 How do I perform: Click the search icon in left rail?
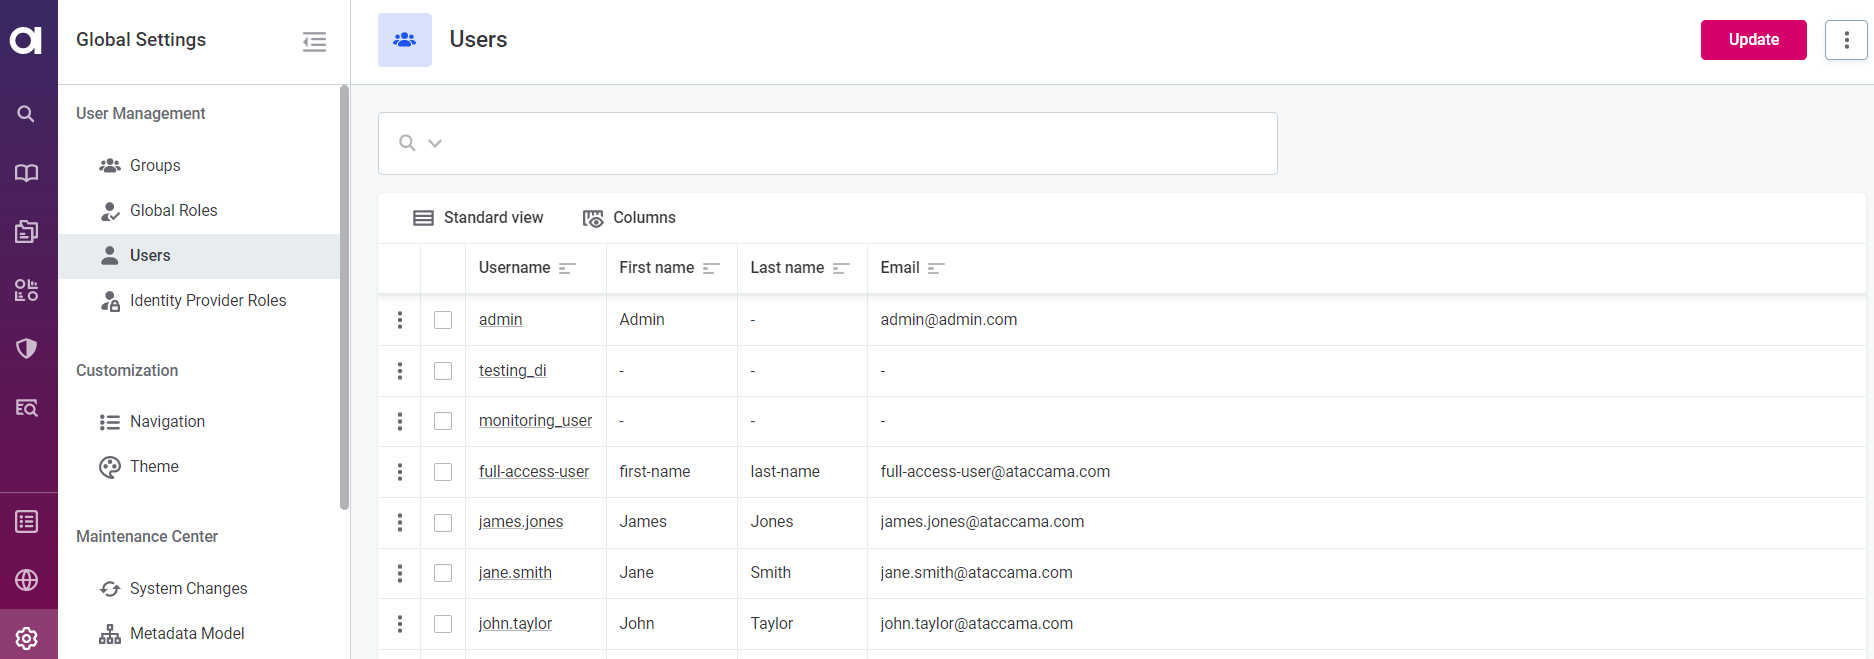coord(26,114)
